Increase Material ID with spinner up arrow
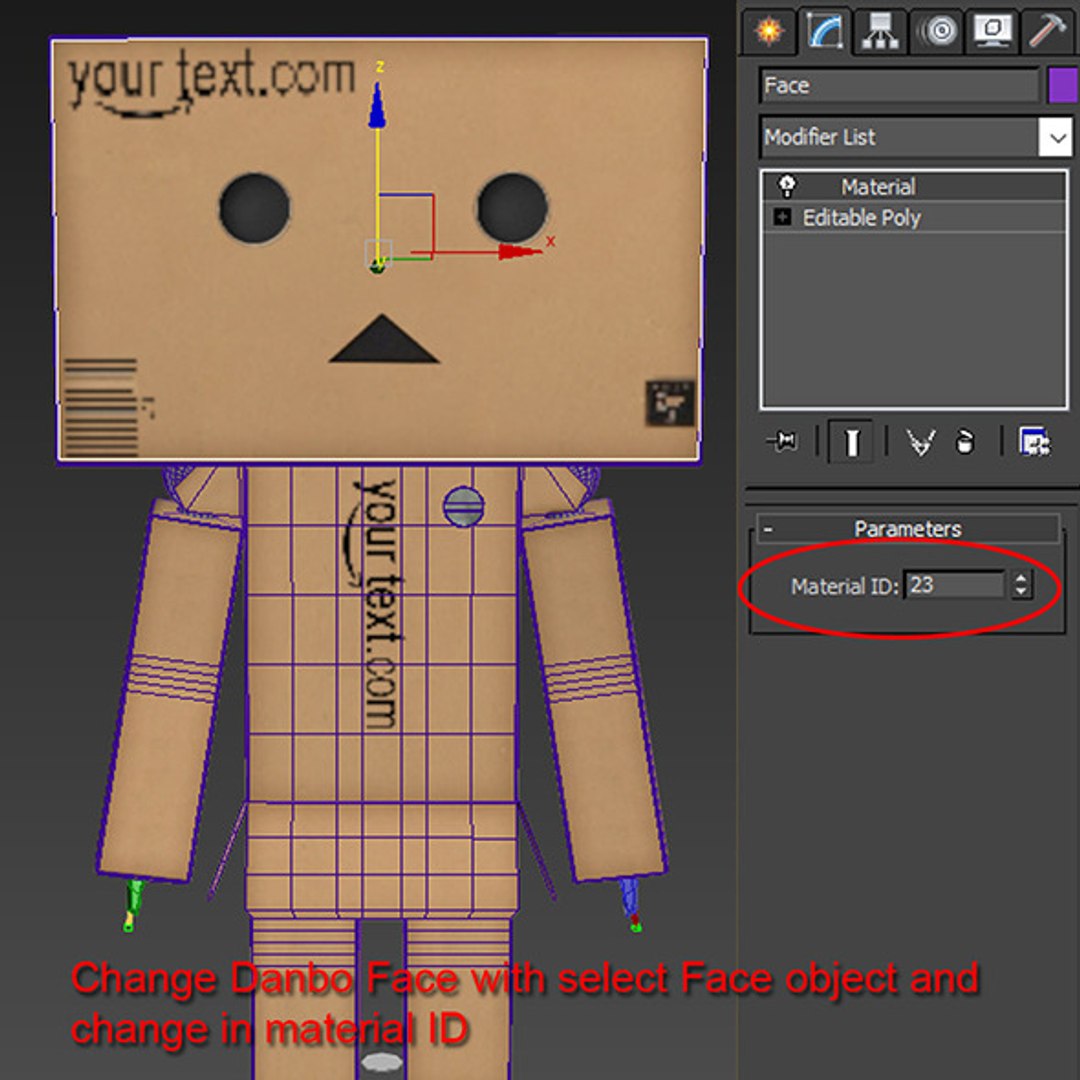The width and height of the screenshot is (1080, 1080). pyautogui.click(x=1021, y=578)
